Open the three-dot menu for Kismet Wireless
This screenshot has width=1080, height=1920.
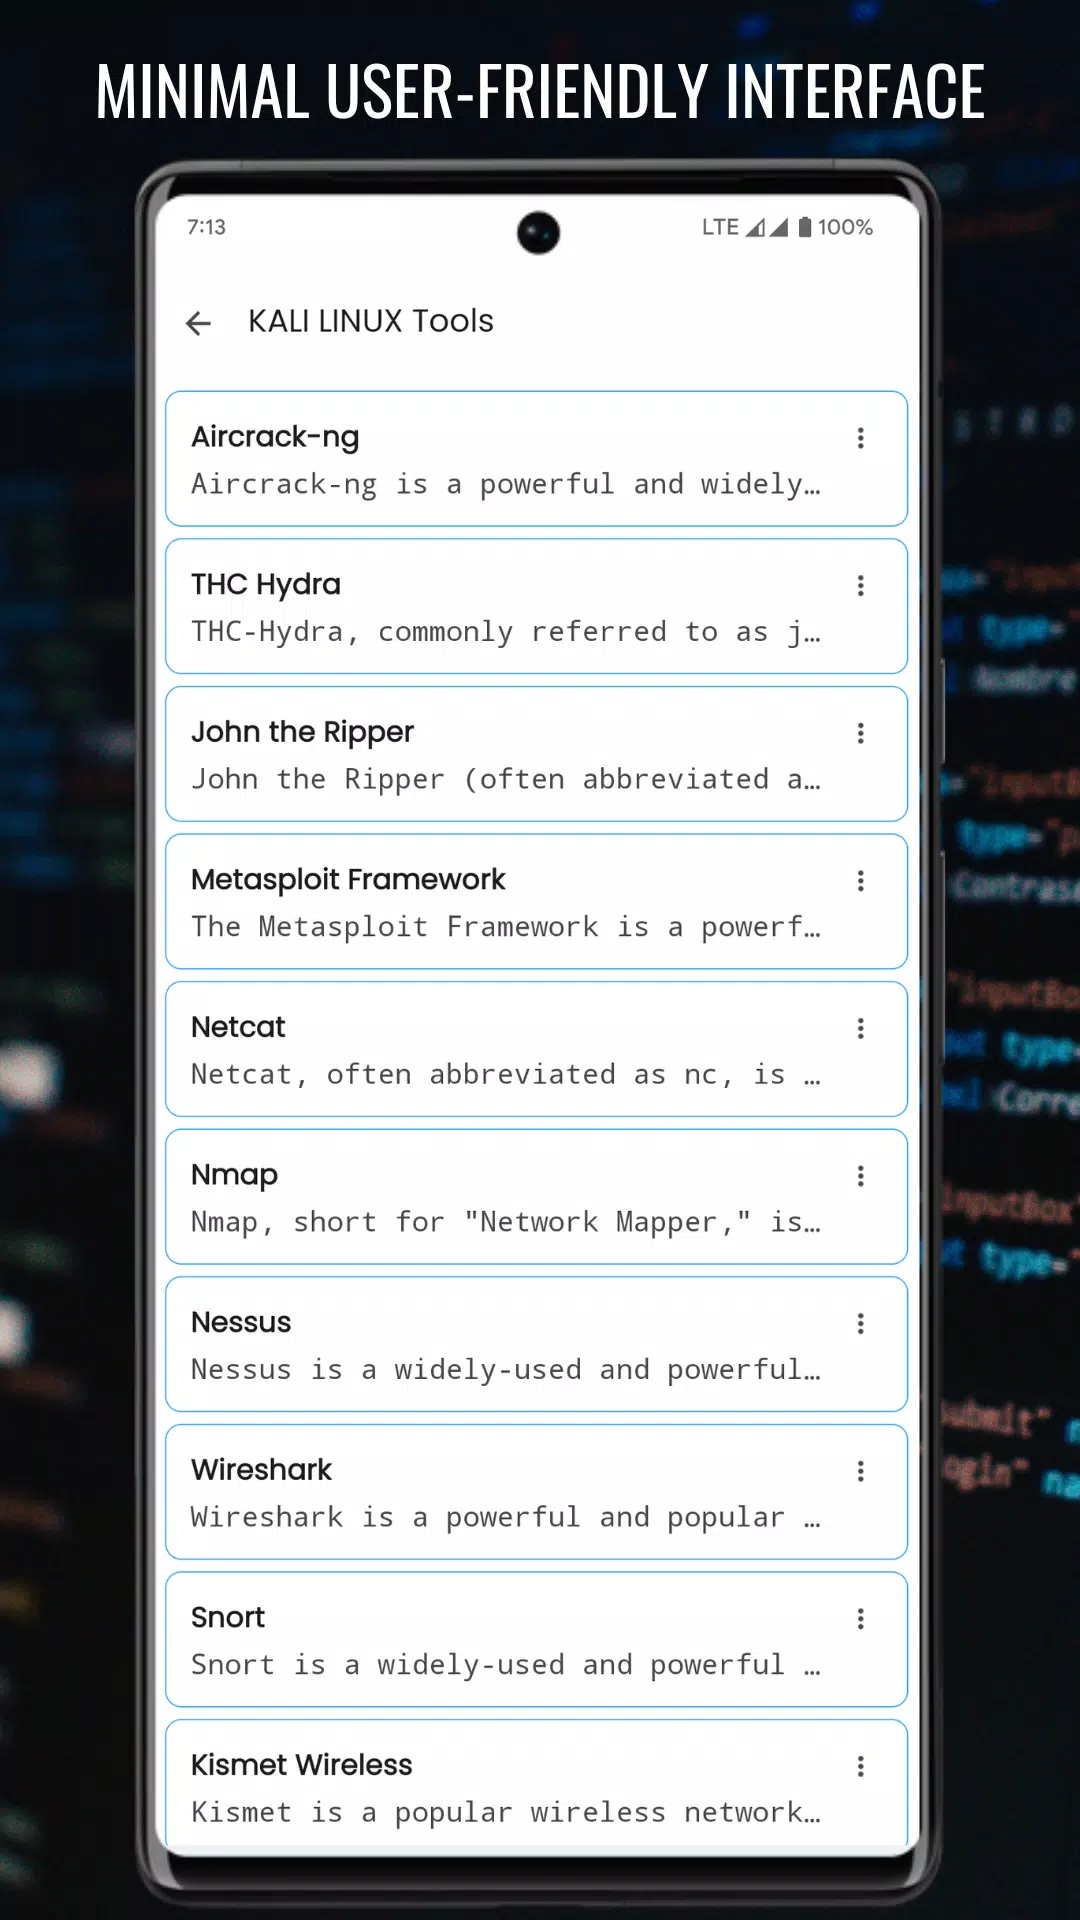860,1766
